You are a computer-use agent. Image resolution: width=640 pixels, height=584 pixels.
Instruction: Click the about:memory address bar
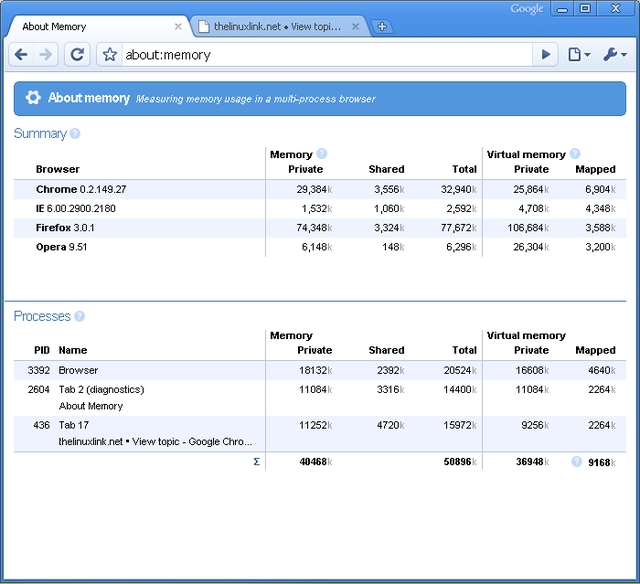coord(327,55)
